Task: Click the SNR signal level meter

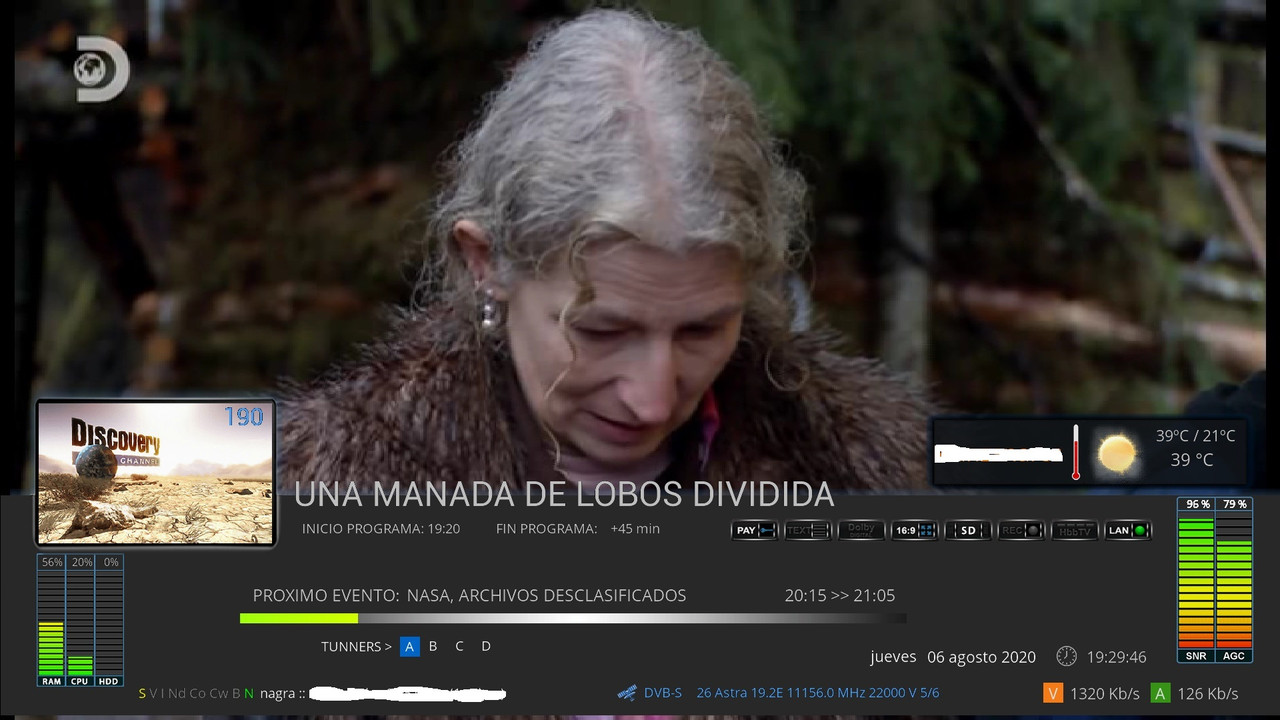Action: [1196, 580]
